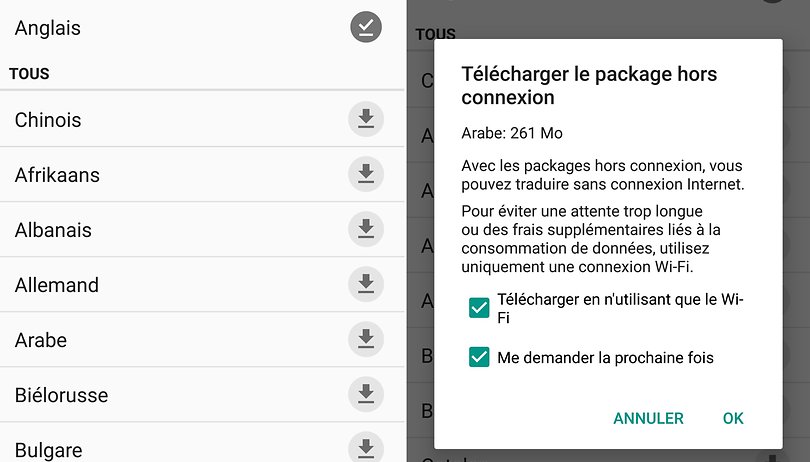Select Biélorusse in the language list
This screenshot has height=462, width=810.
point(202,395)
